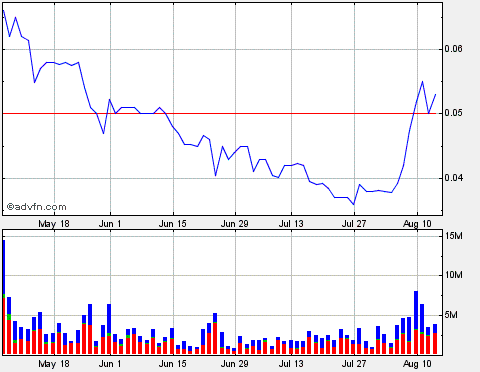480x372 pixels.
Task: Select Aug 10 date under price chart
Action: pos(417,224)
